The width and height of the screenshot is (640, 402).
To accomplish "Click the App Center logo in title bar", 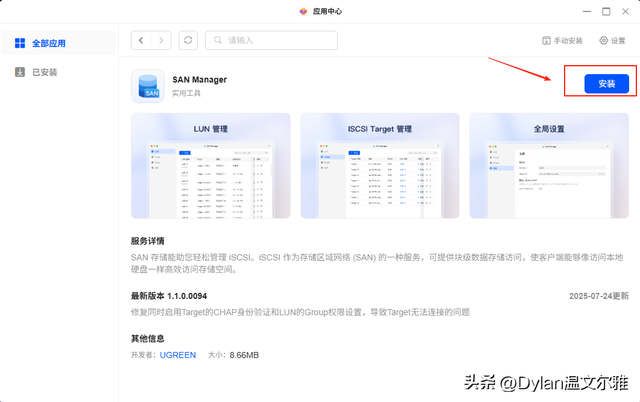I will (x=303, y=11).
